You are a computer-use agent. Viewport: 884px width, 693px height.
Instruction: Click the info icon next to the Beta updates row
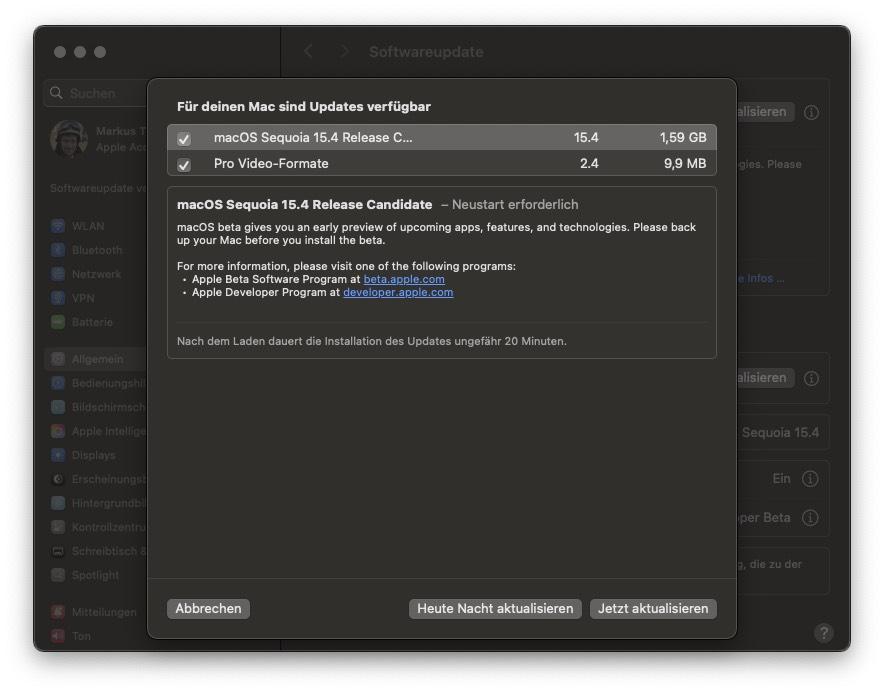810,518
